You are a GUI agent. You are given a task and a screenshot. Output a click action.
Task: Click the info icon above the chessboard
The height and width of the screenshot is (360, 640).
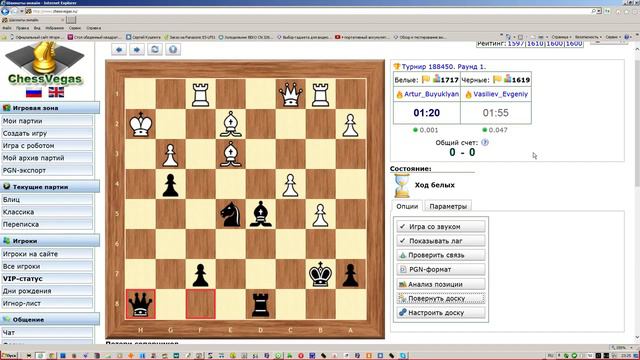173,49
